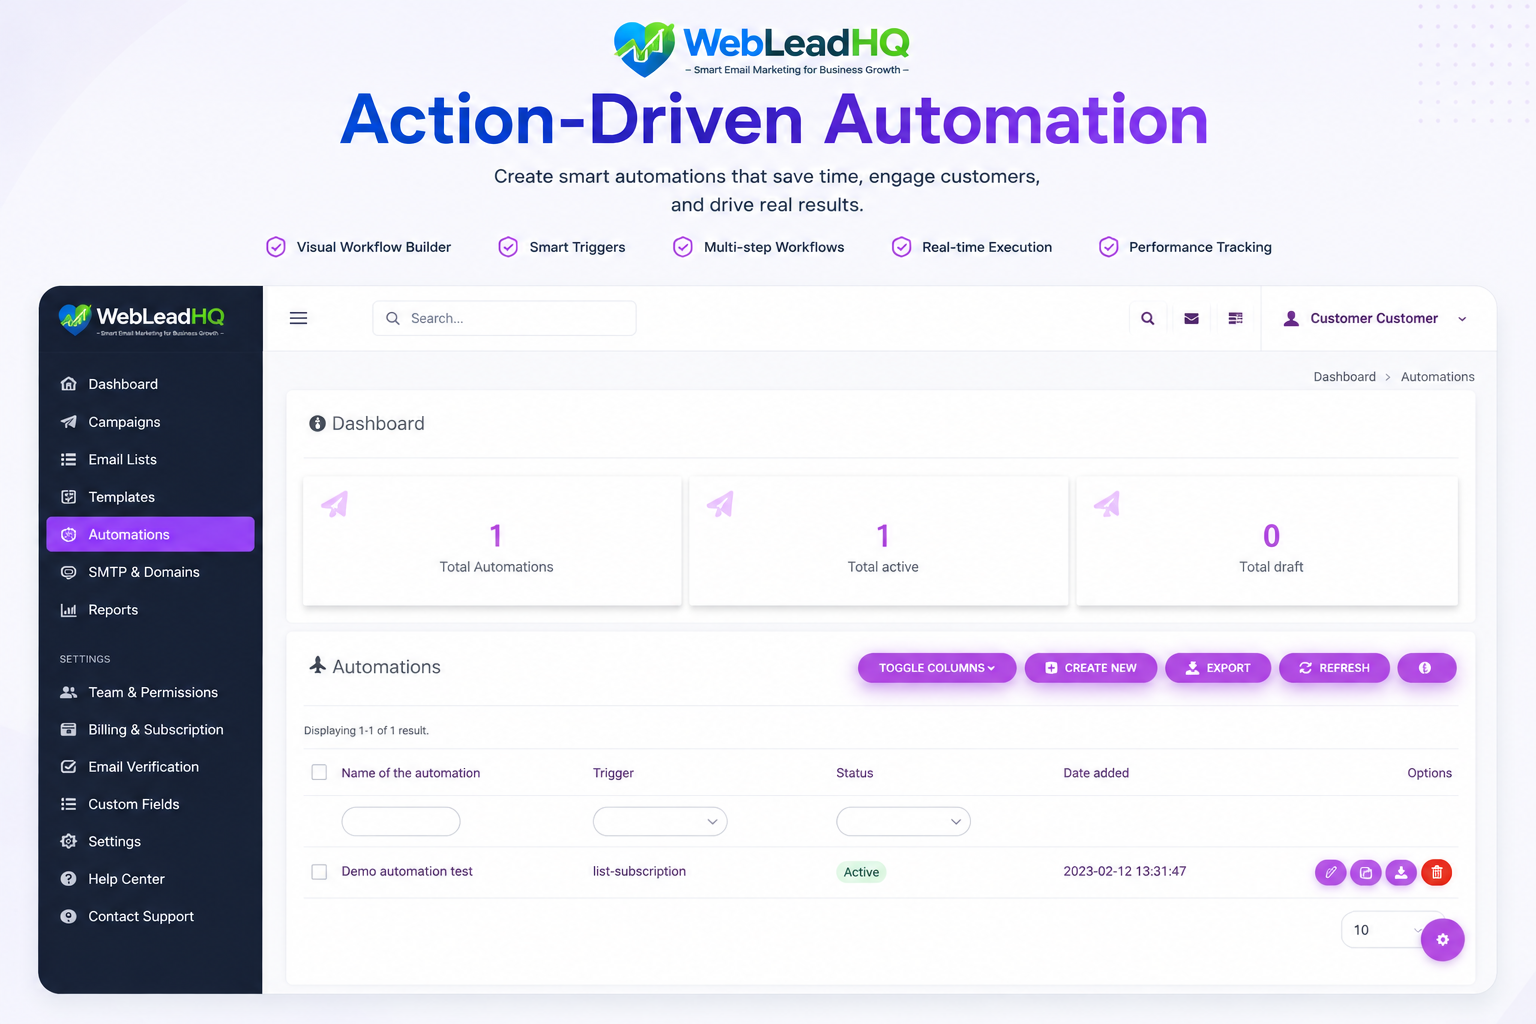Click the Templates icon in sidebar
This screenshot has height=1024, width=1536.
coord(68,497)
